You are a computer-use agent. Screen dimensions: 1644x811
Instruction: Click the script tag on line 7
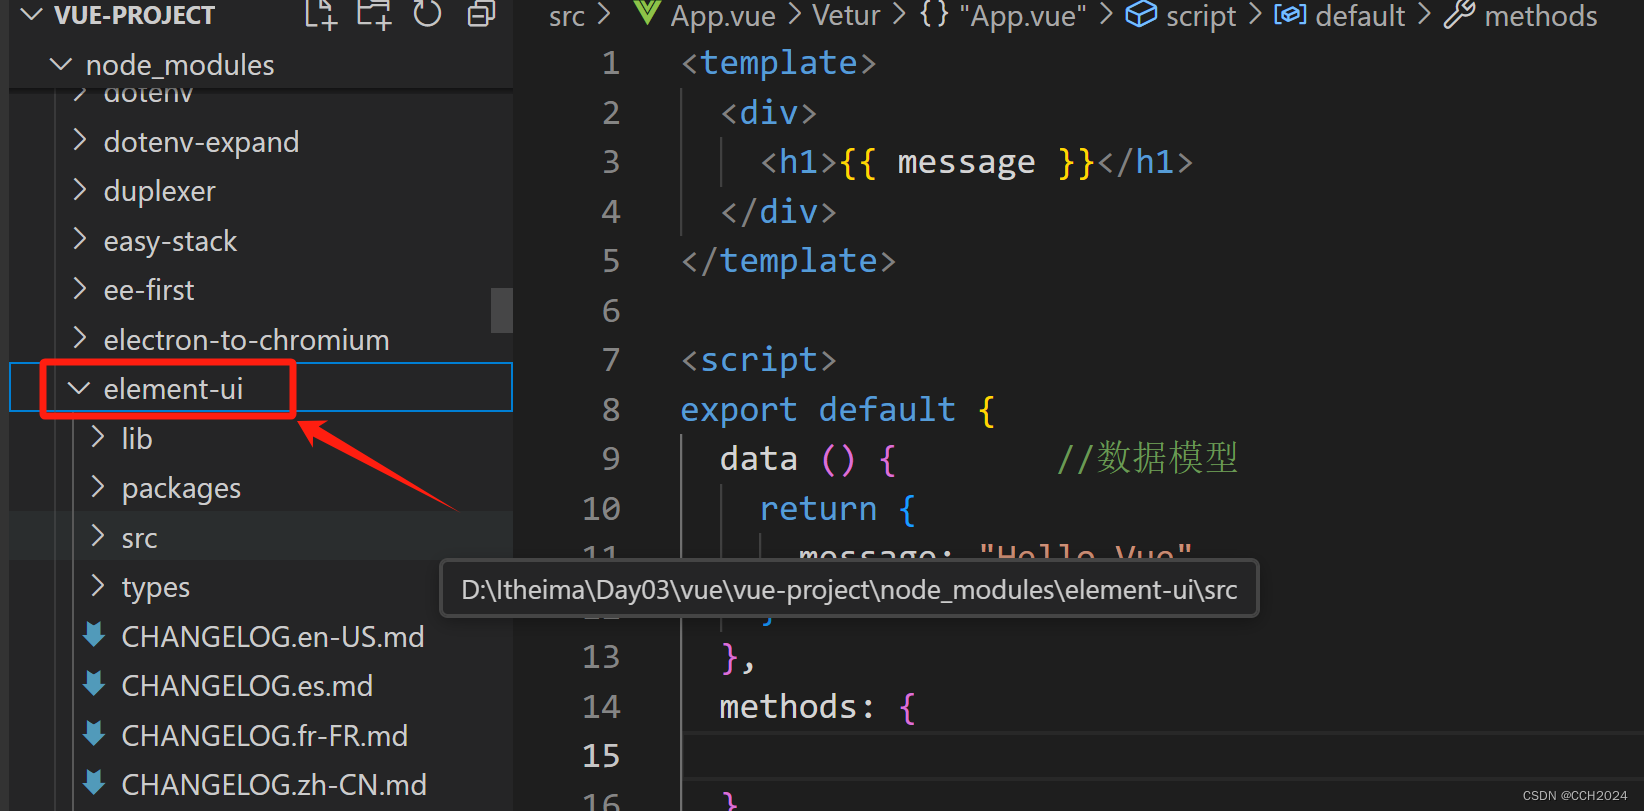tap(759, 360)
